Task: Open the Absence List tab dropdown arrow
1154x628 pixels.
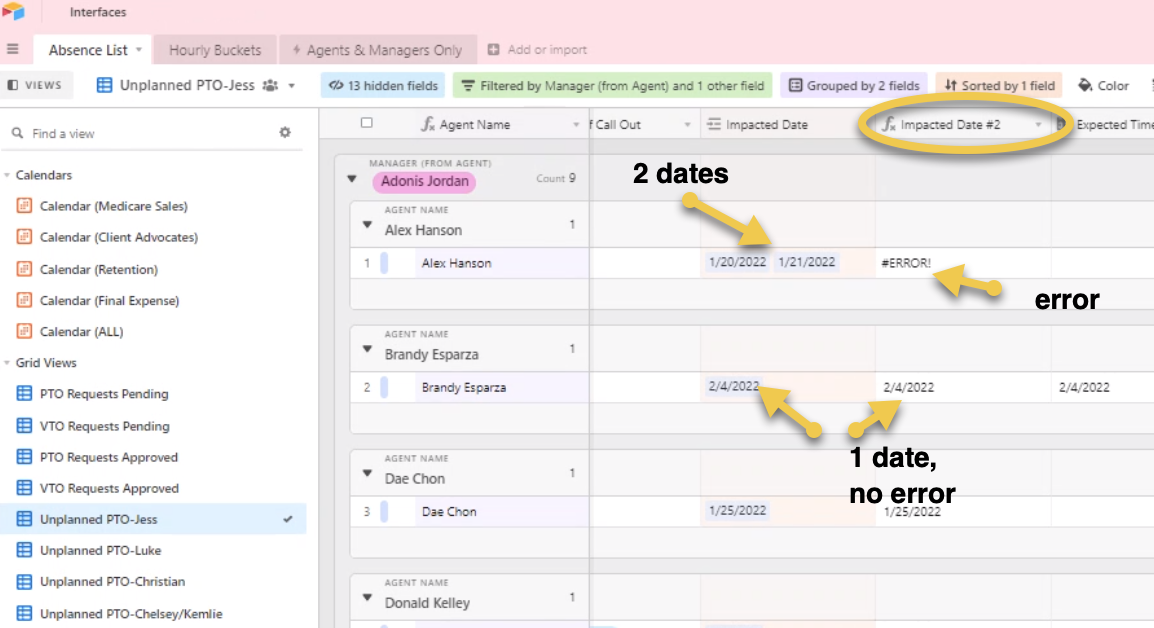Action: pos(138,50)
